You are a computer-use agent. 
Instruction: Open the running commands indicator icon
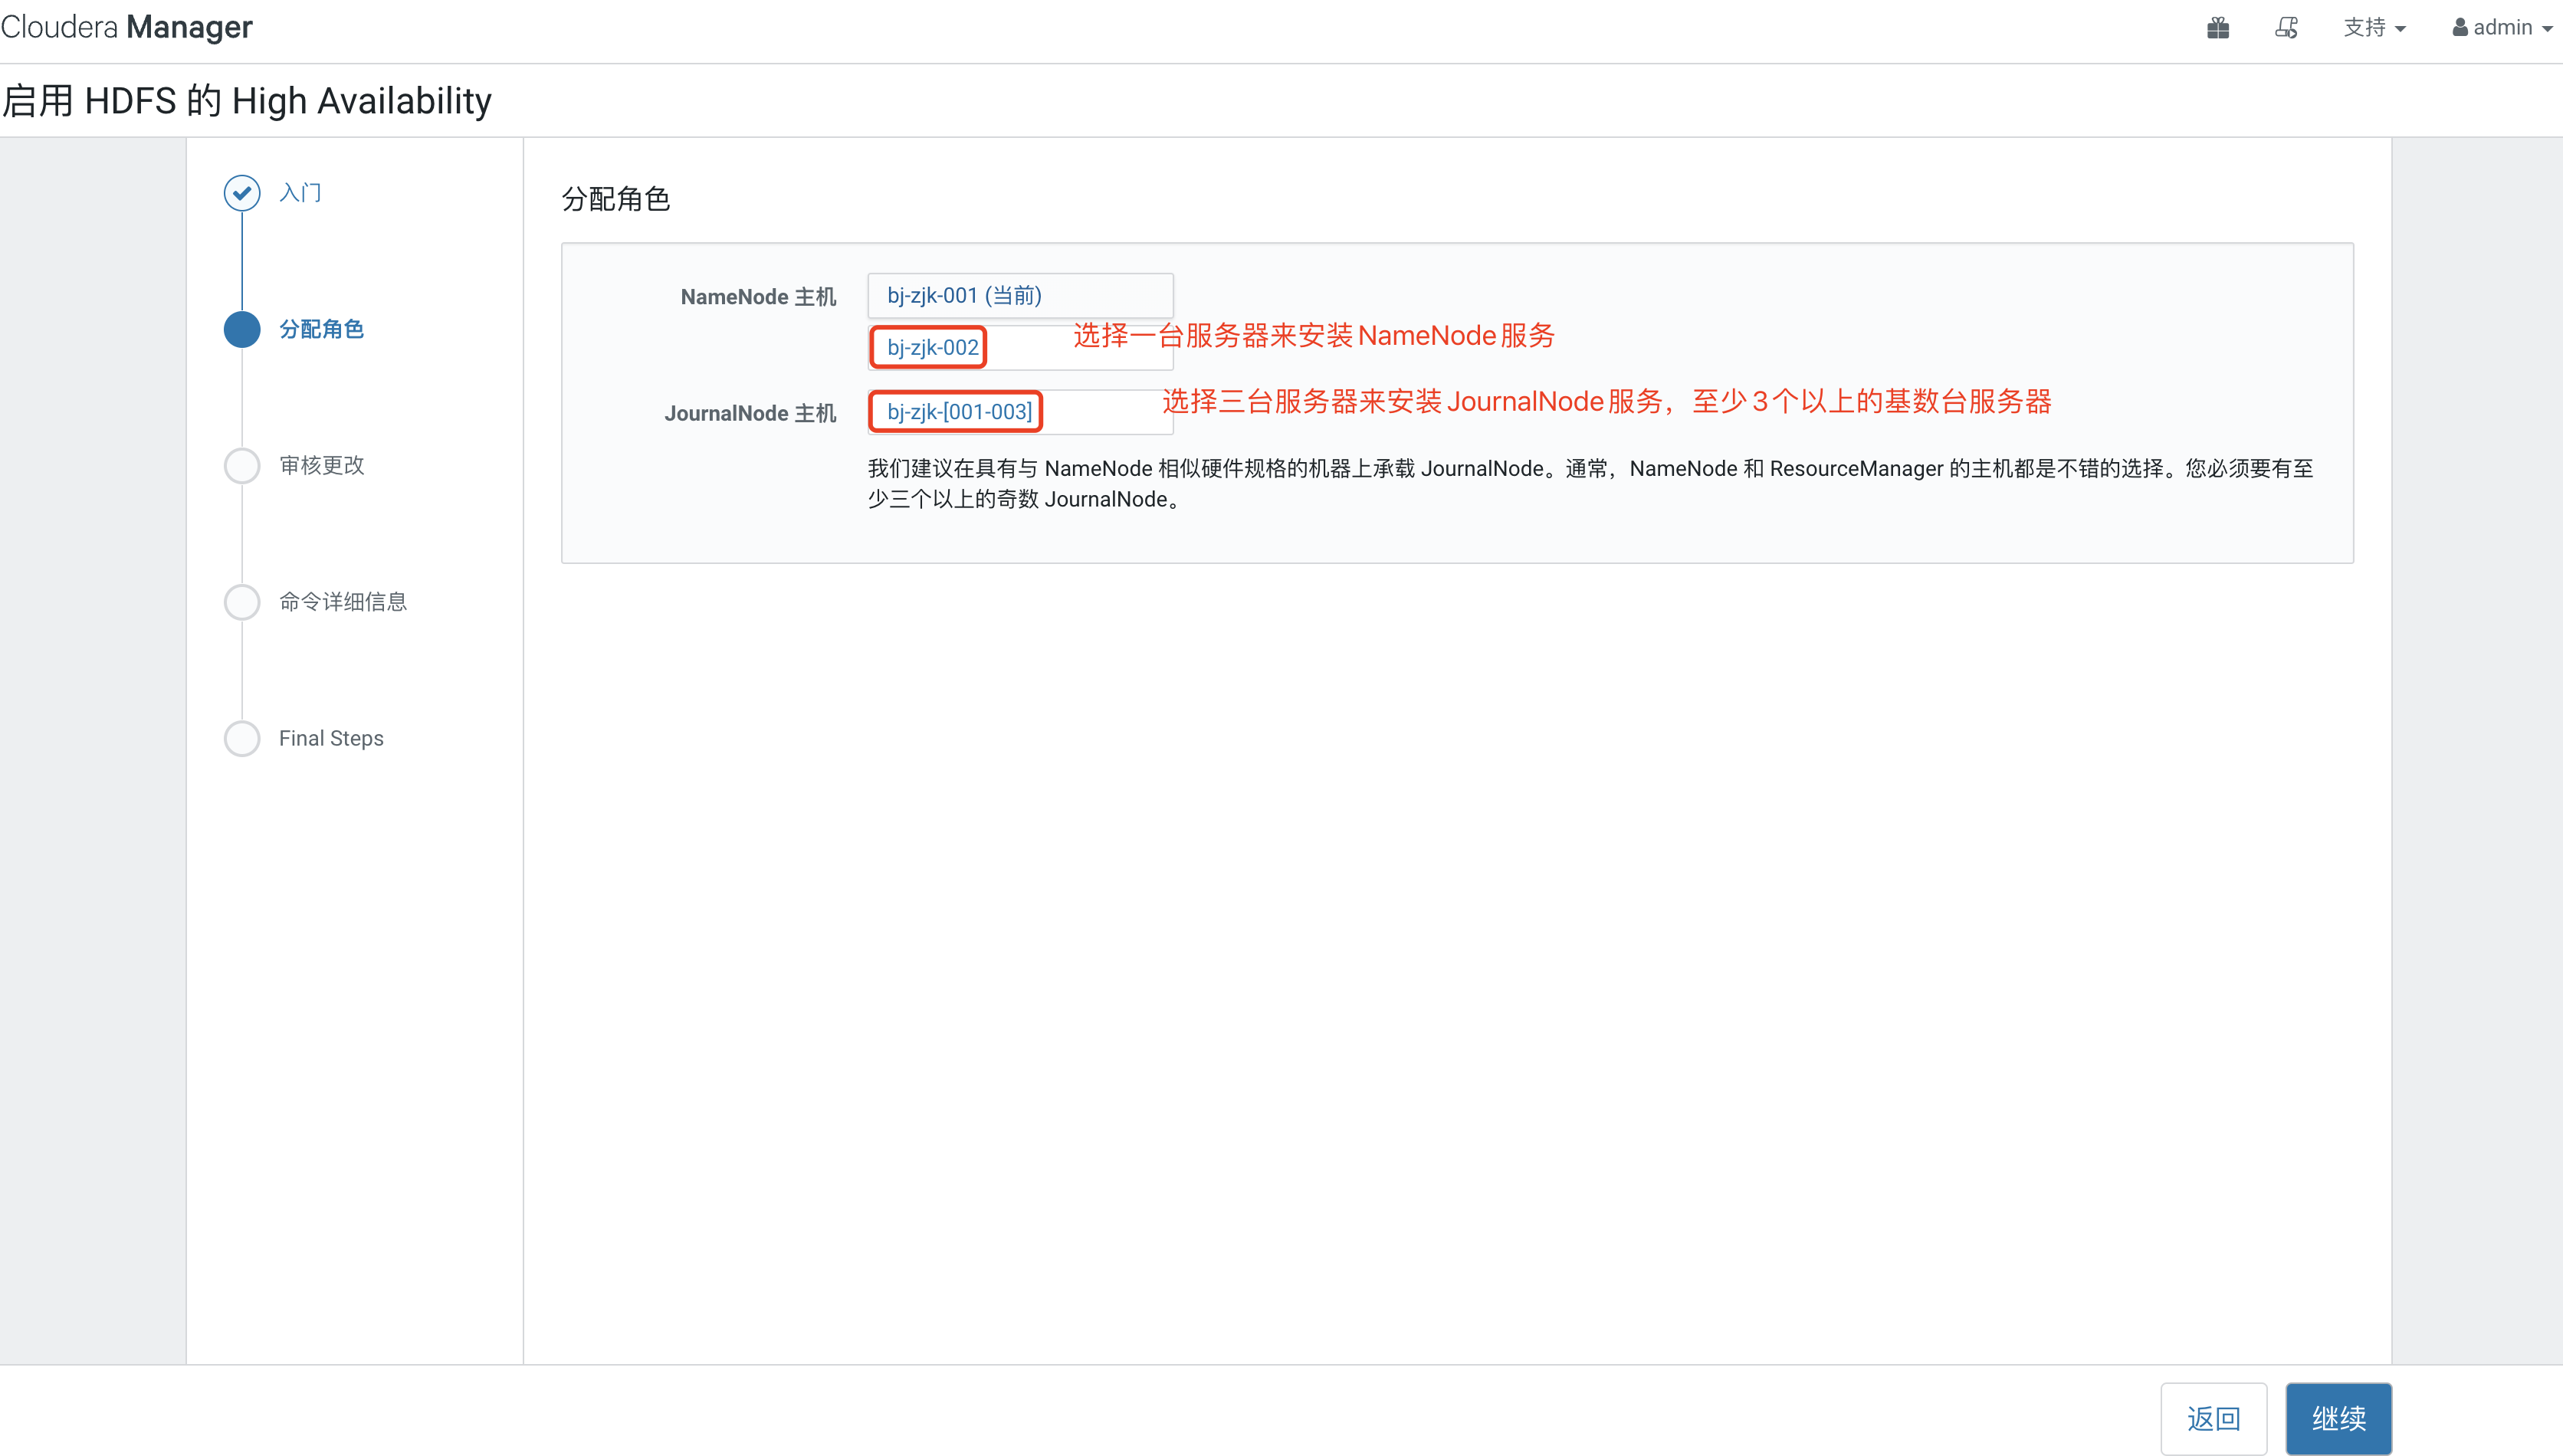pyautogui.click(x=2288, y=27)
